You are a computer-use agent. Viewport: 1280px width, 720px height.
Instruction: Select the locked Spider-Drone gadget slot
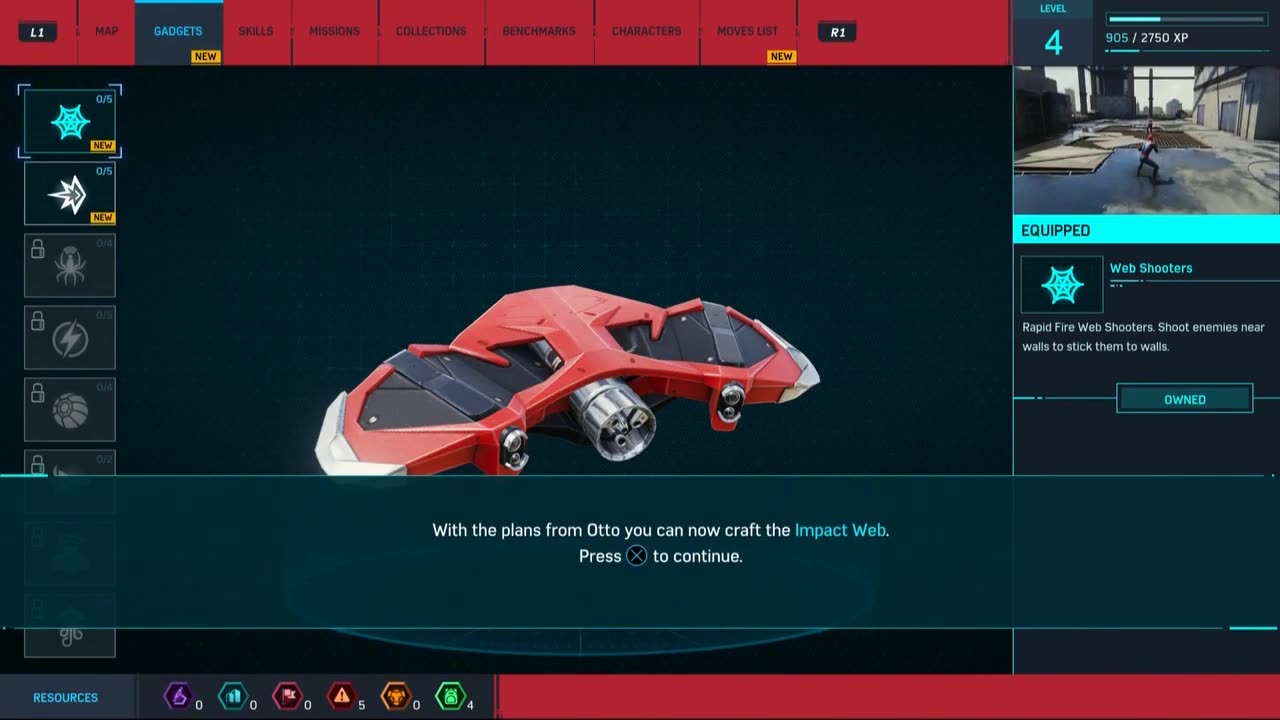click(x=70, y=266)
